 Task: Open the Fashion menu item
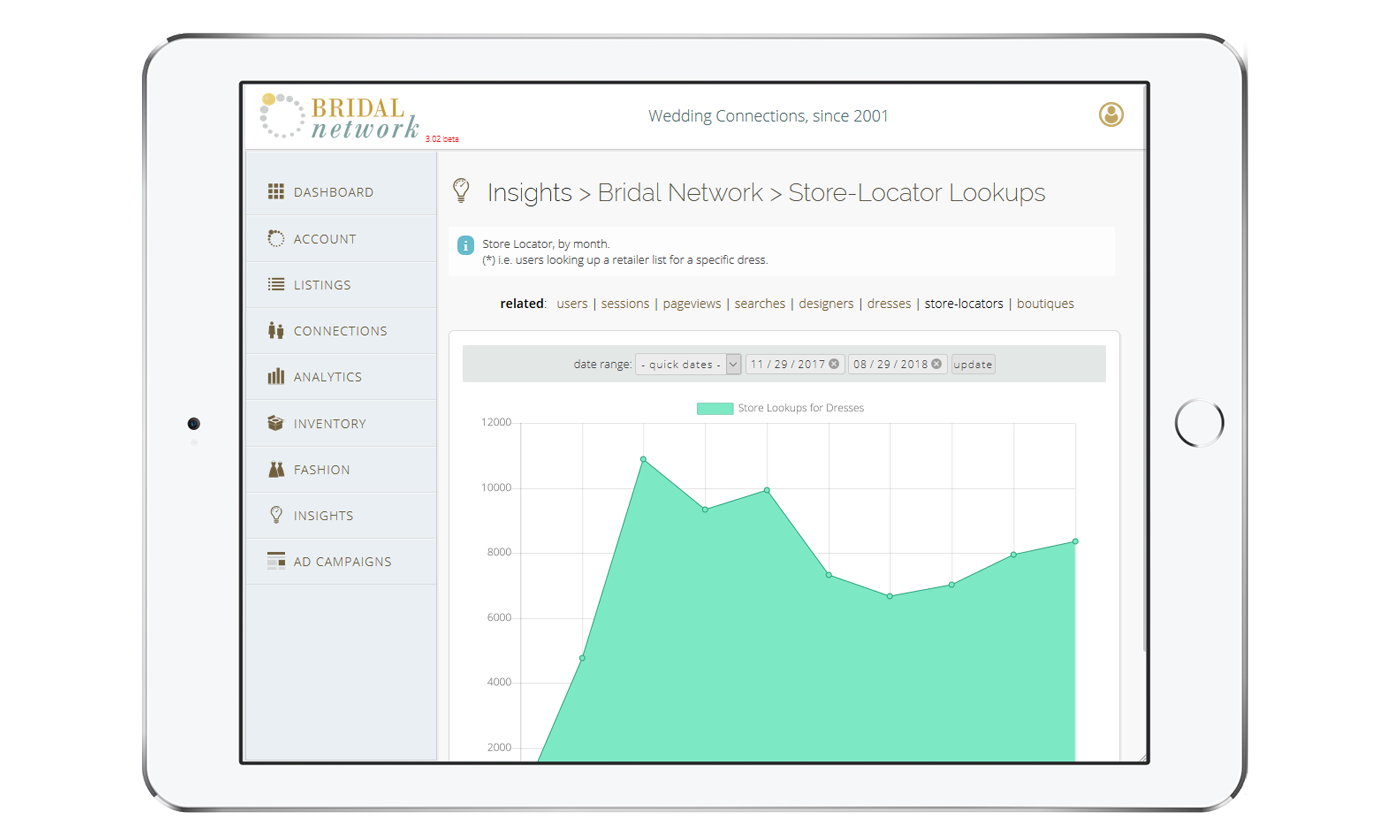coord(341,469)
